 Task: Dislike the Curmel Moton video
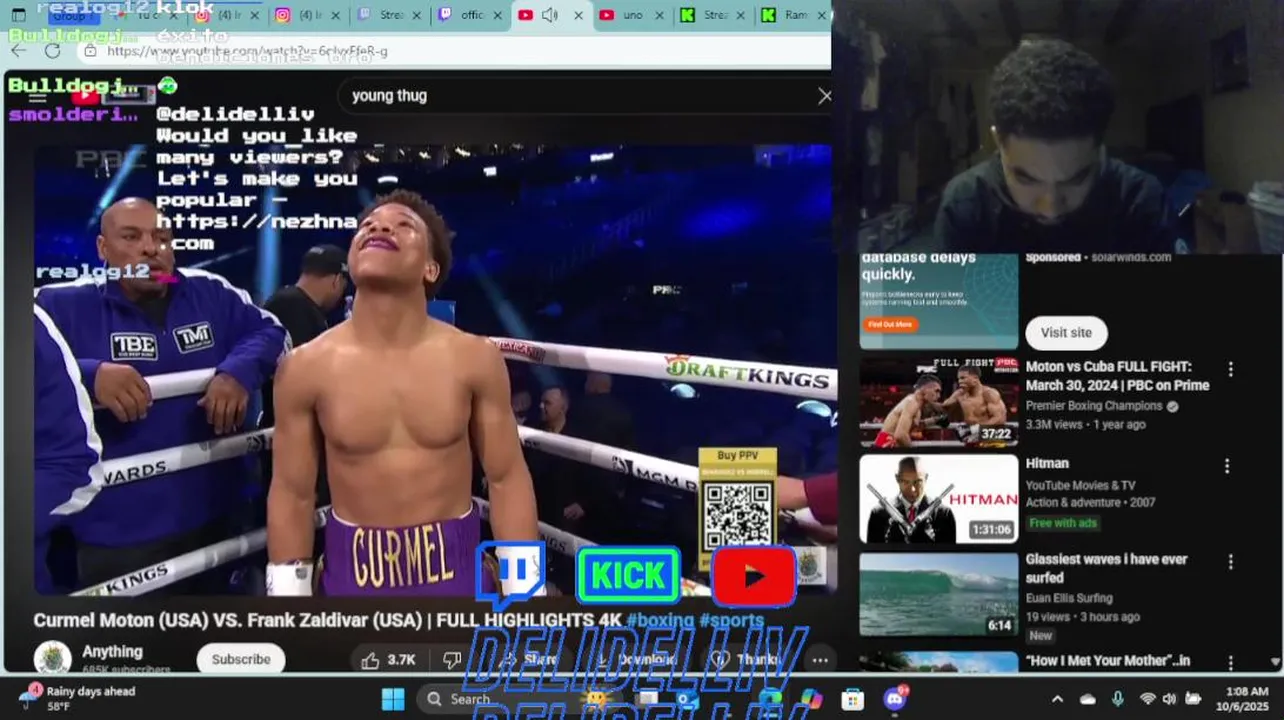tap(452, 660)
